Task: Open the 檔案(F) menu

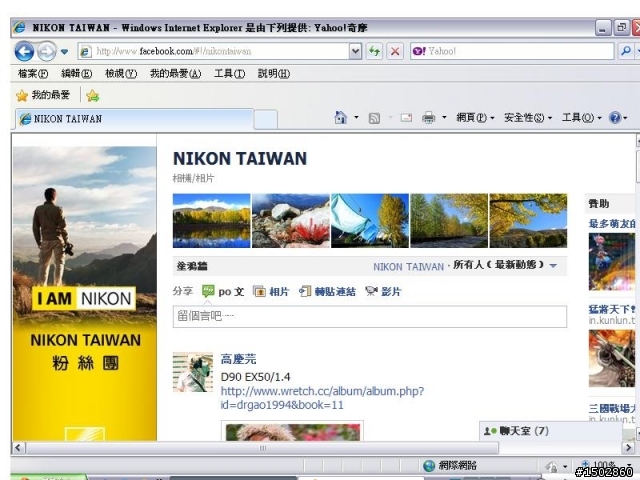Action: 33,74
